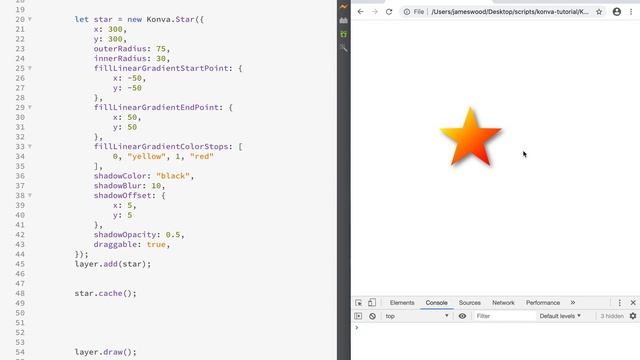Click the shadowBlur: 10 line
This screenshot has width=640, height=360.
[129, 186]
